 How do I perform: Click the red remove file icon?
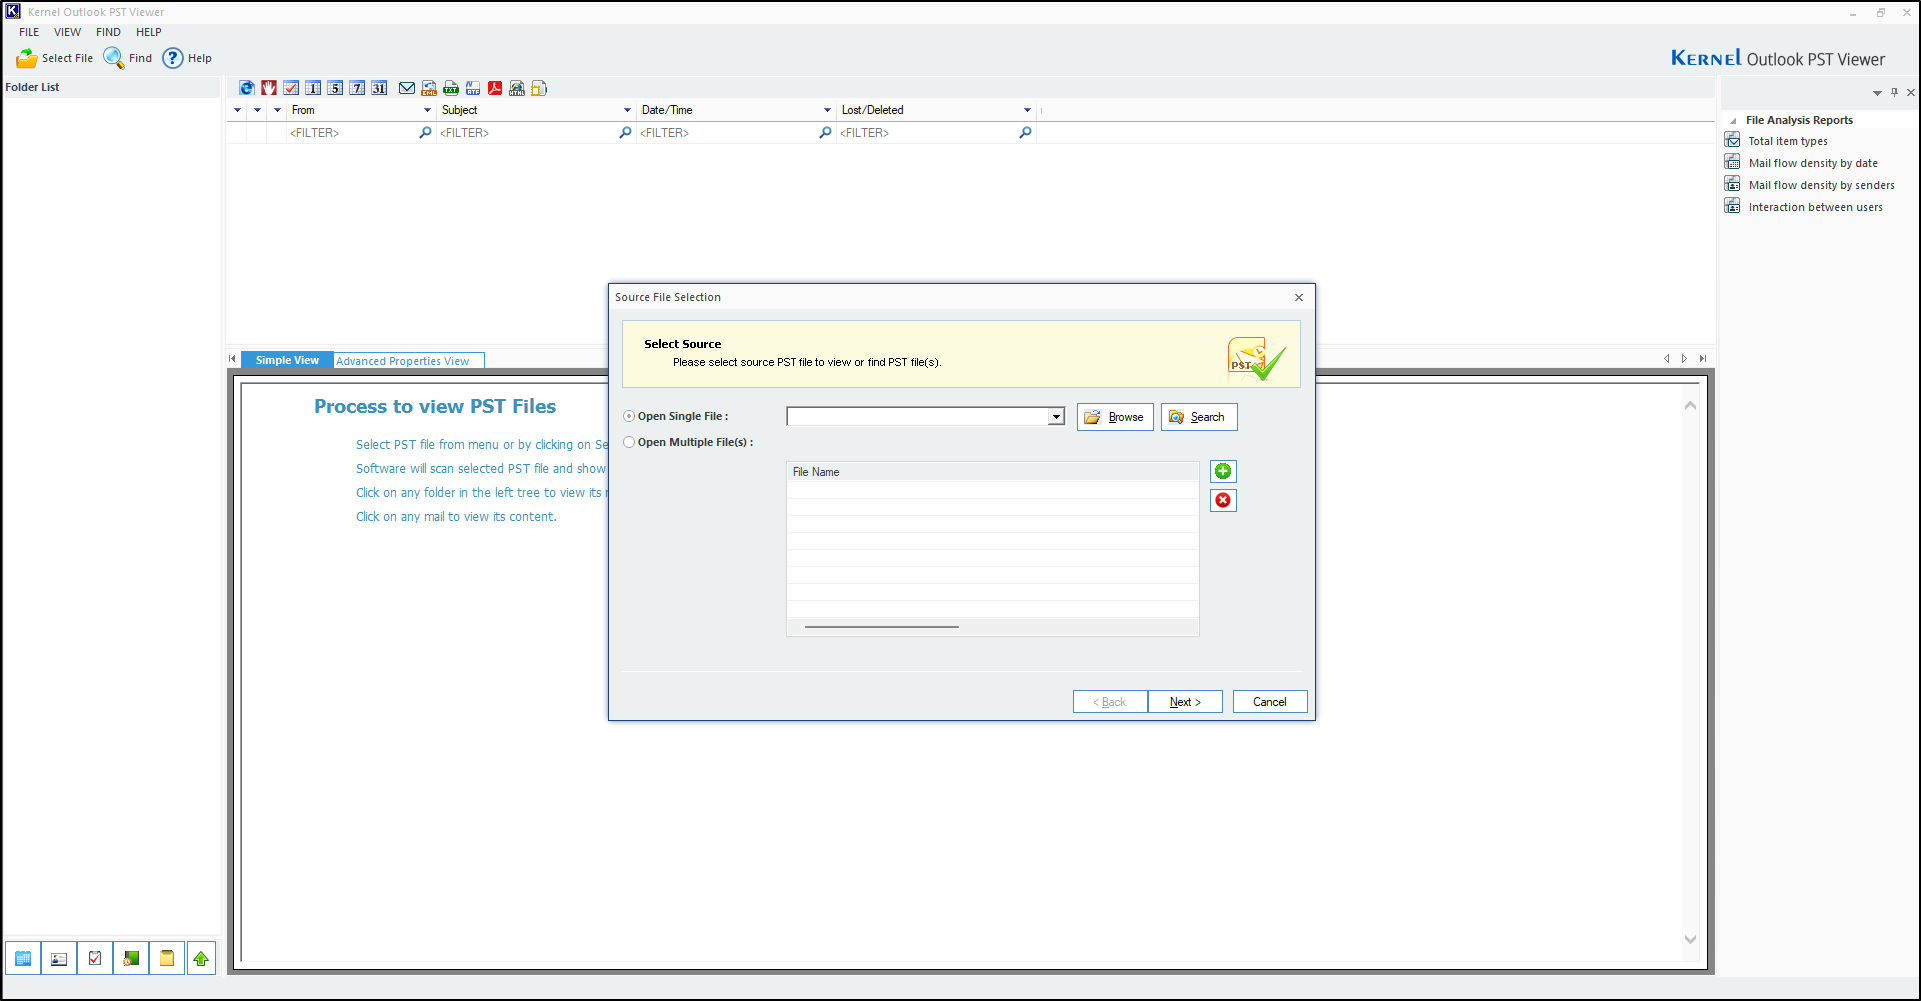pos(1223,500)
